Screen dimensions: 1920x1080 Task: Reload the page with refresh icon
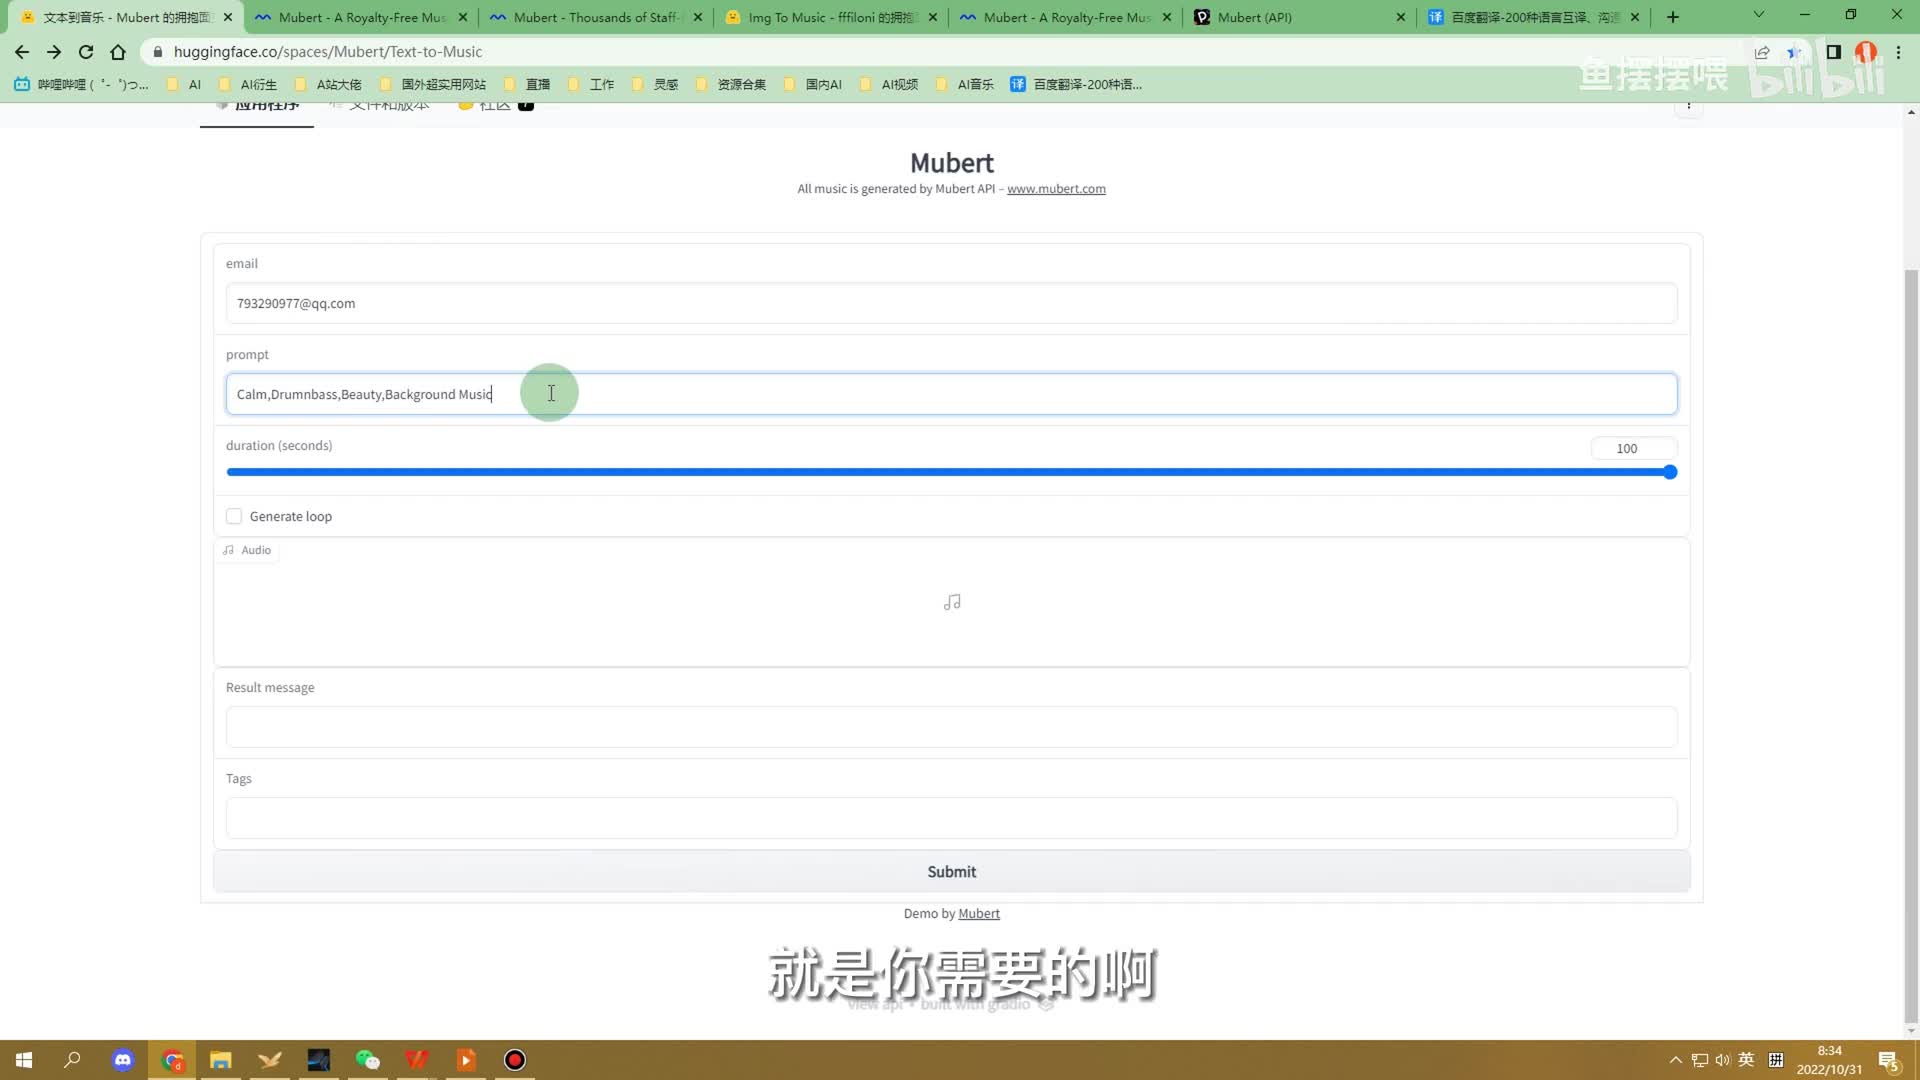(x=86, y=52)
